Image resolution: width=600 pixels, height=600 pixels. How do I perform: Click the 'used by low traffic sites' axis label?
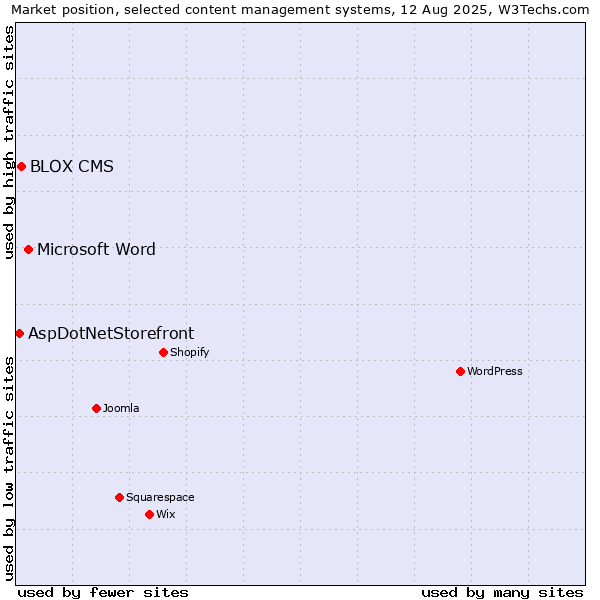pyautogui.click(x=8, y=469)
